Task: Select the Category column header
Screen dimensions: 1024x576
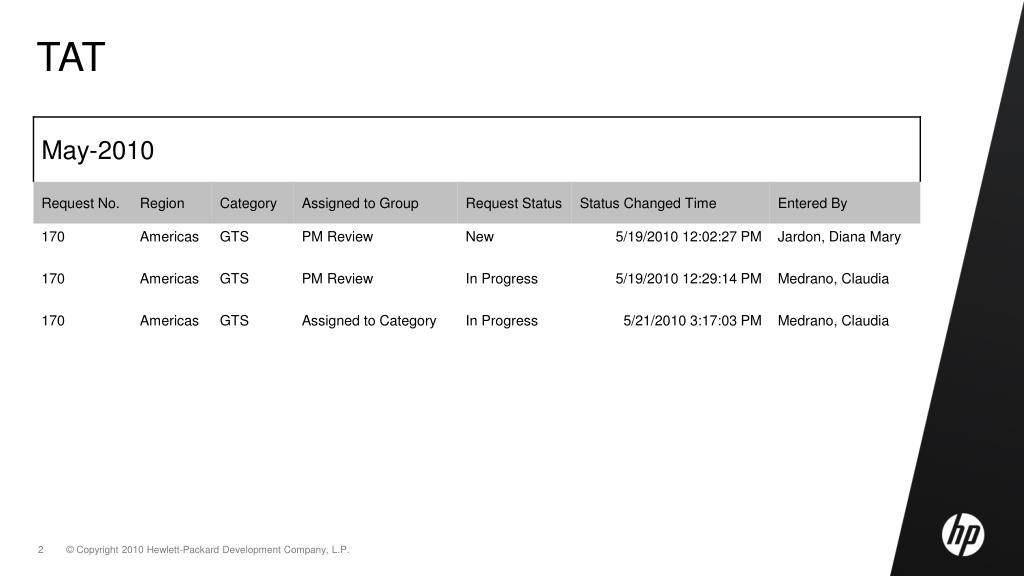Action: click(248, 203)
